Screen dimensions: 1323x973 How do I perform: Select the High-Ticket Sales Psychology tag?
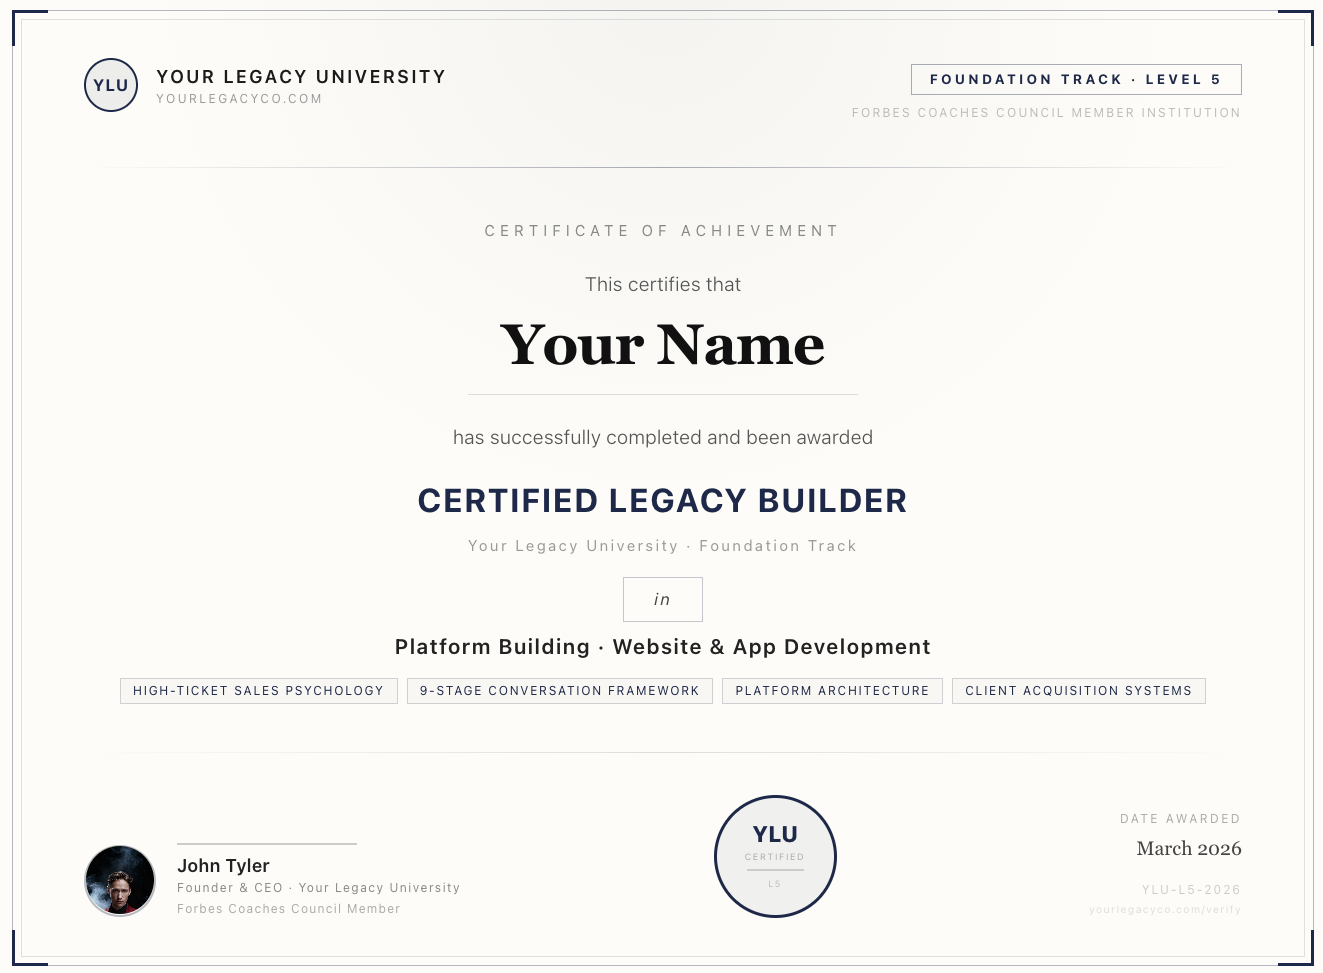pos(259,691)
